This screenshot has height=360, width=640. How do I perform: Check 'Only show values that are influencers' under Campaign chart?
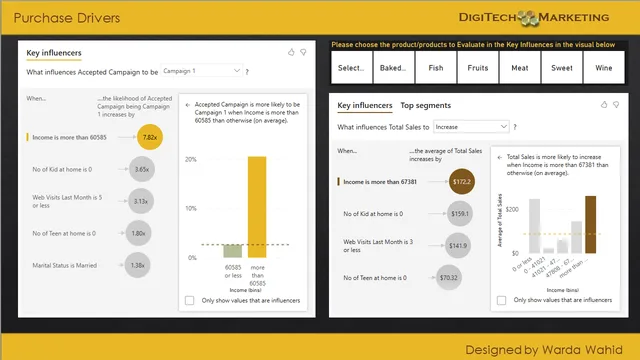coord(189,300)
